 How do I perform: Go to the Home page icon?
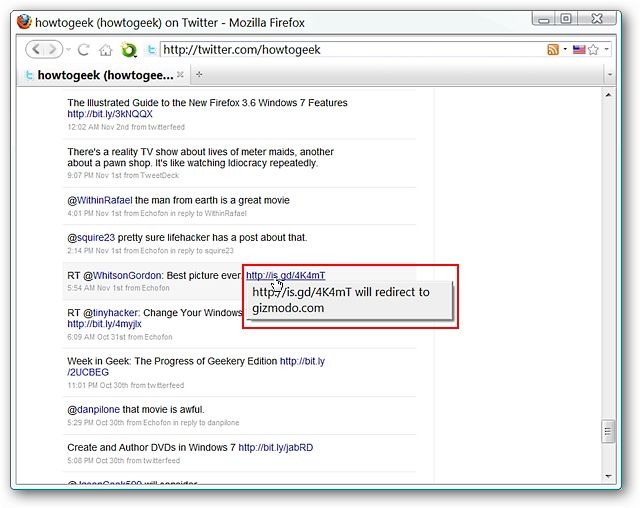point(105,50)
